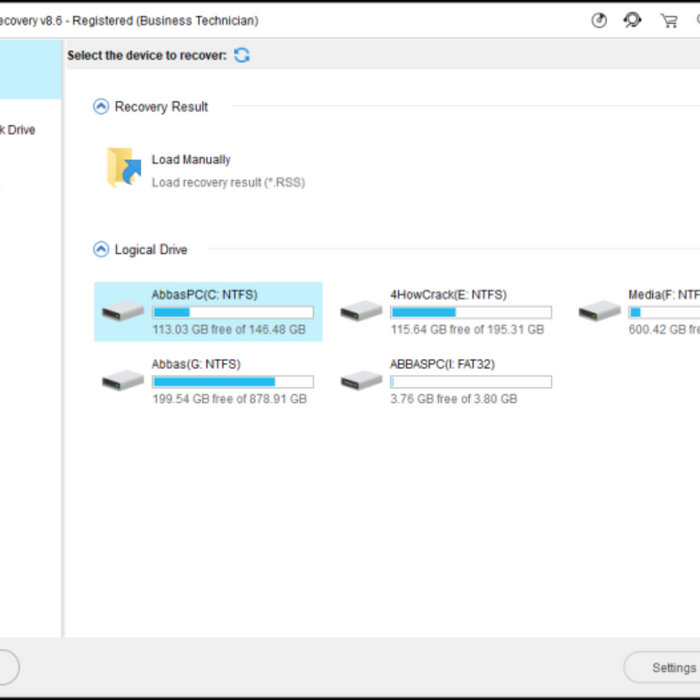Open the shopping cart icon

[x=668, y=20]
